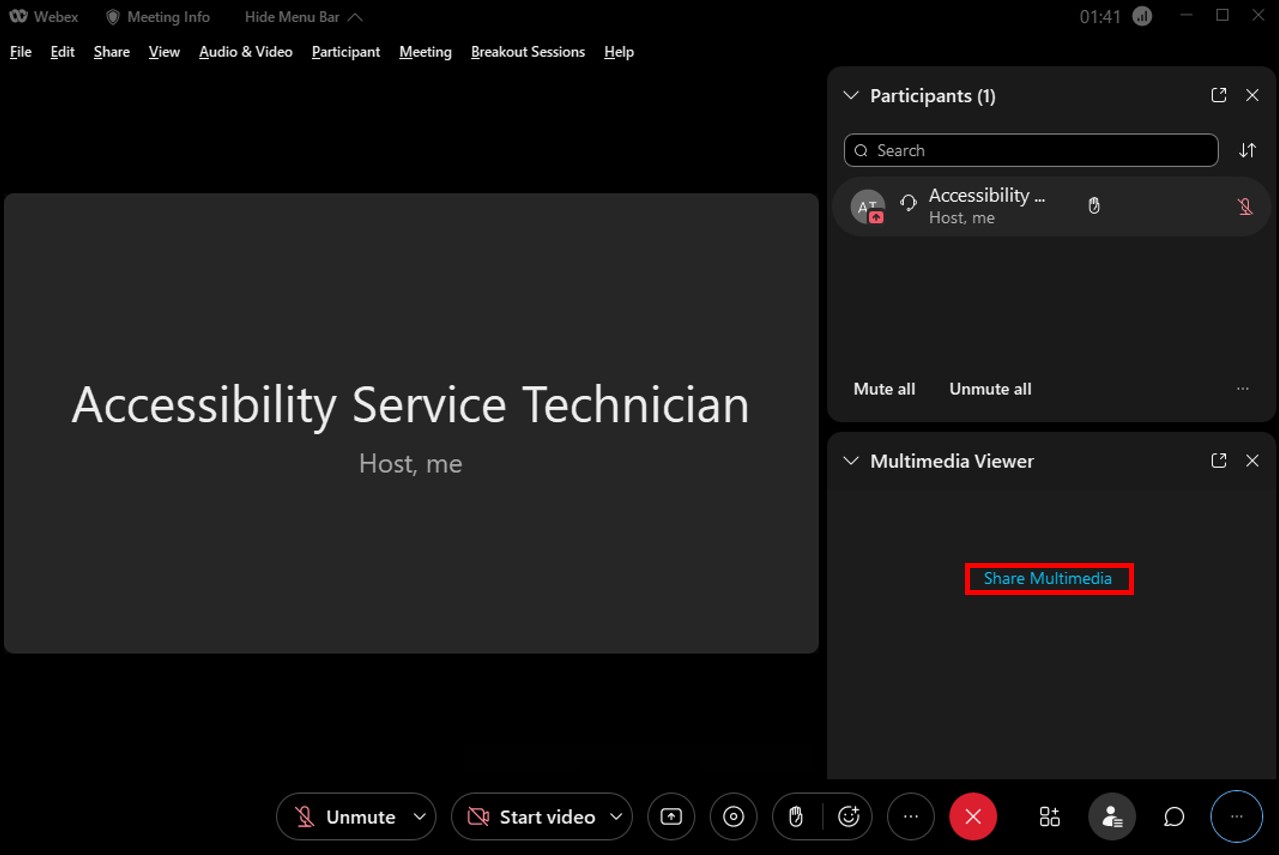Open the video options dropdown next to Start video
The width and height of the screenshot is (1279, 855).
coord(617,816)
